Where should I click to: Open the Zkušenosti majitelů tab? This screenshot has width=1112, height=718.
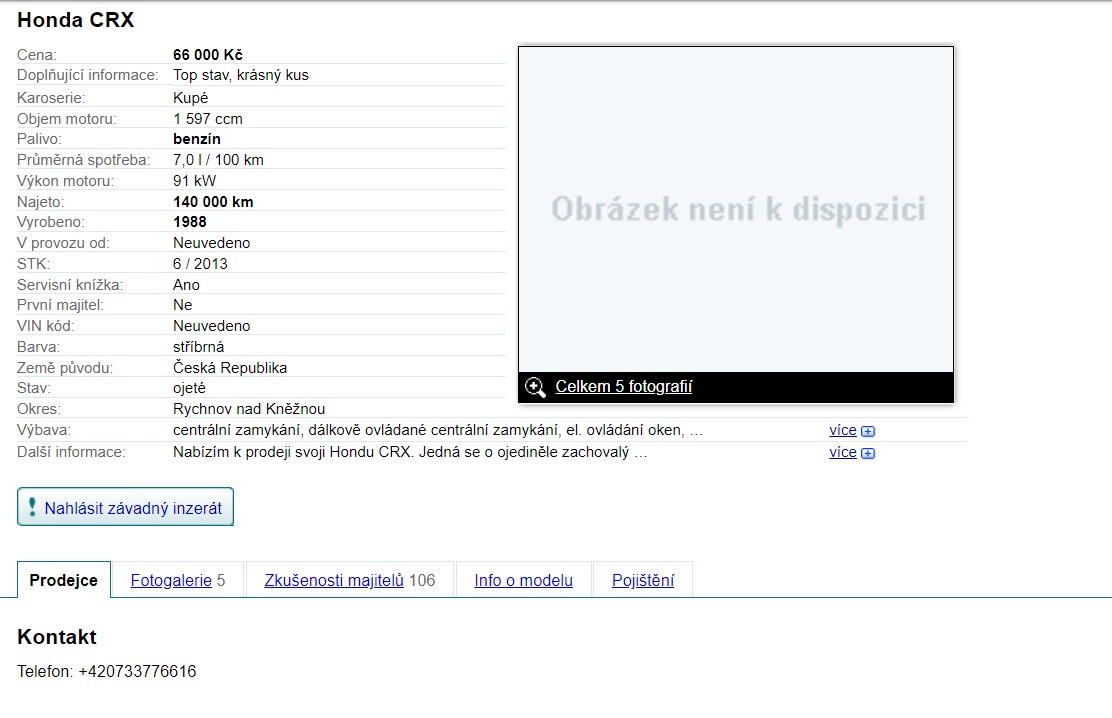pos(334,580)
